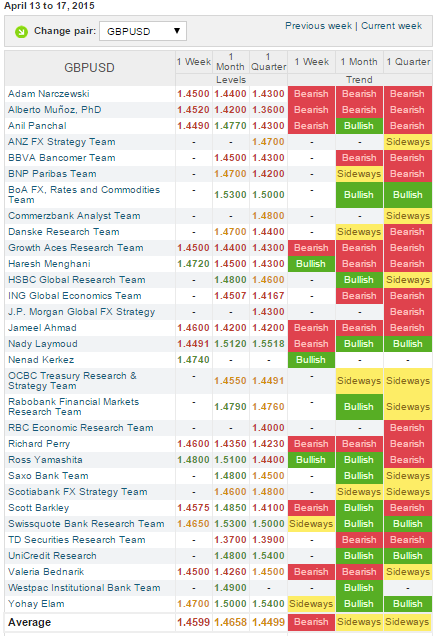This screenshot has height=636, width=441.
Task: Open BNP Paribas Team link
Action: tap(52, 174)
